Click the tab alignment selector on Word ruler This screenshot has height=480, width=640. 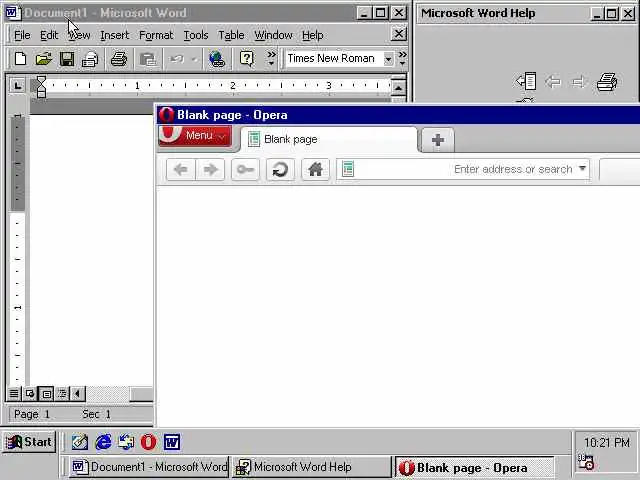click(x=18, y=86)
